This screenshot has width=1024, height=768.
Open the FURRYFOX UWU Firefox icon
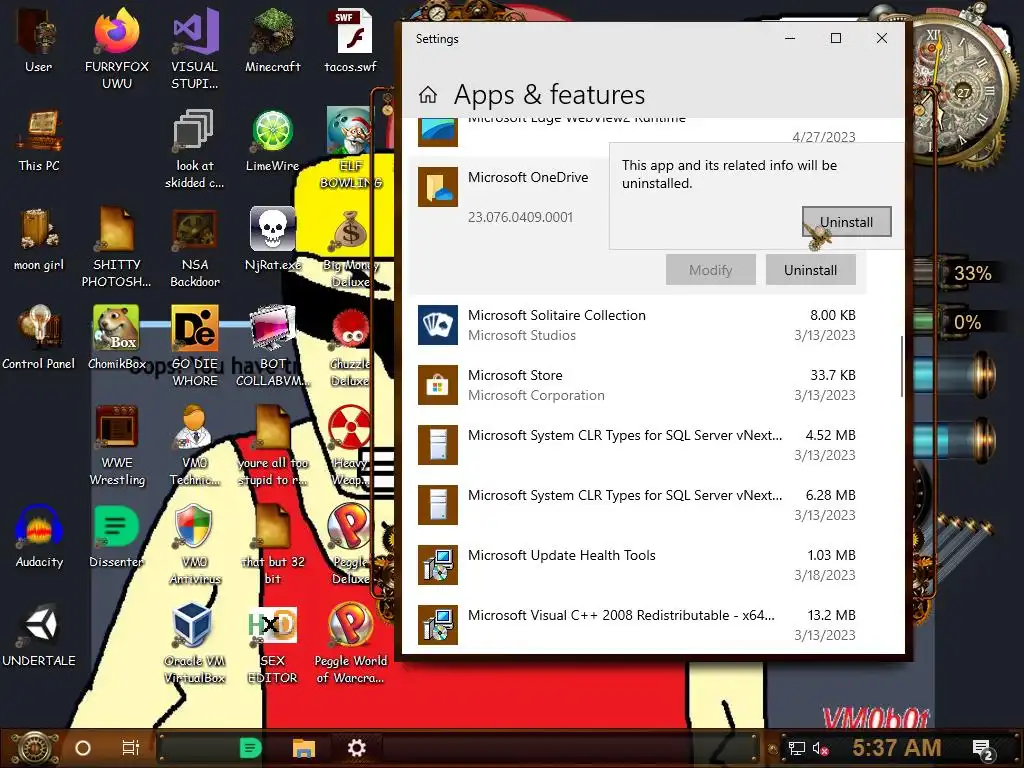click(x=116, y=47)
